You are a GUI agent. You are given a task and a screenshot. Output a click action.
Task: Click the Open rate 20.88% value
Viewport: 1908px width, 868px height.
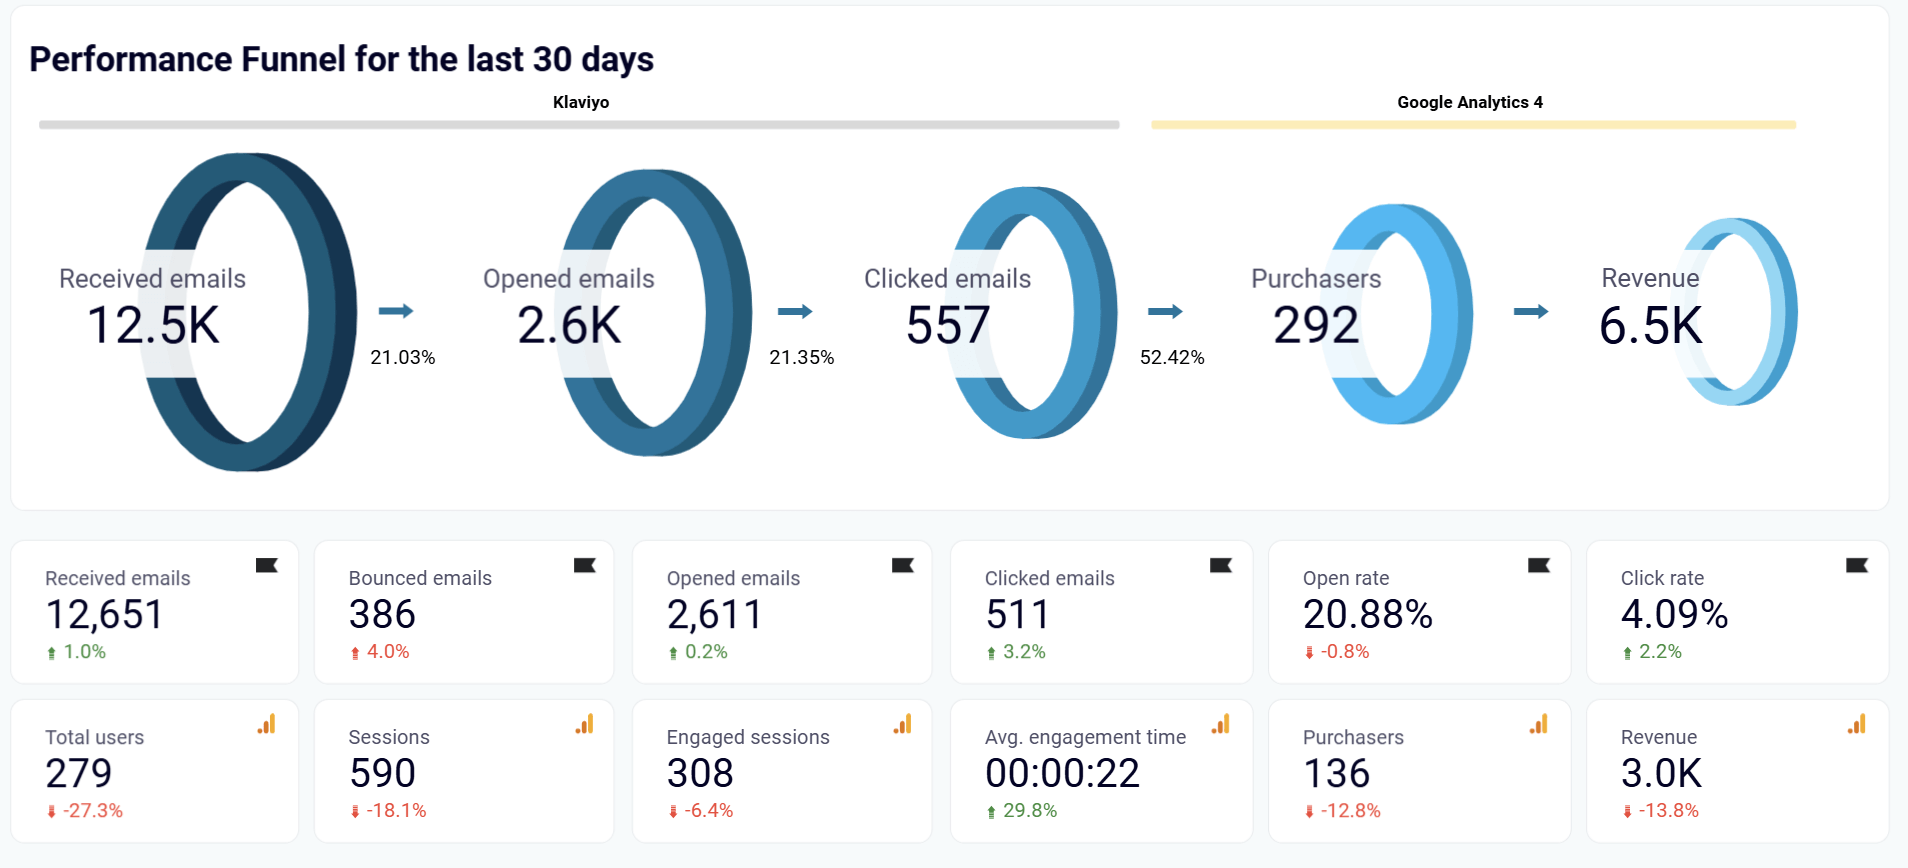(1367, 614)
